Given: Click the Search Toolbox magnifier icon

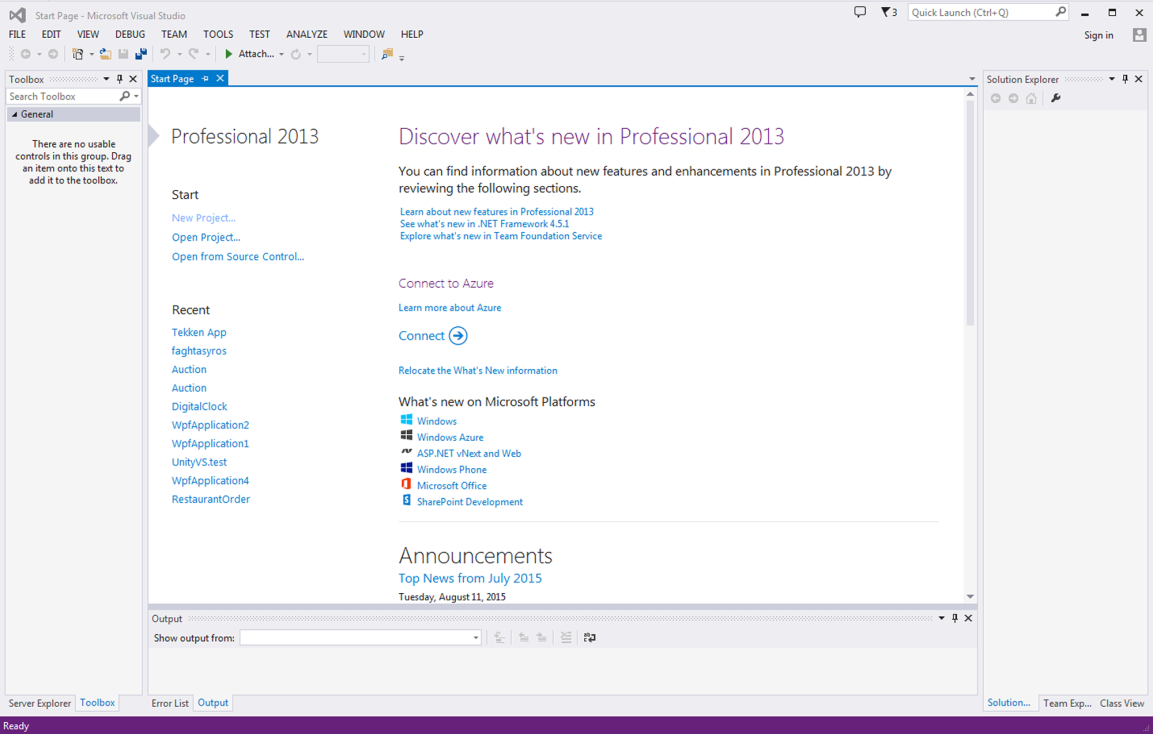Looking at the screenshot, I should (x=125, y=96).
